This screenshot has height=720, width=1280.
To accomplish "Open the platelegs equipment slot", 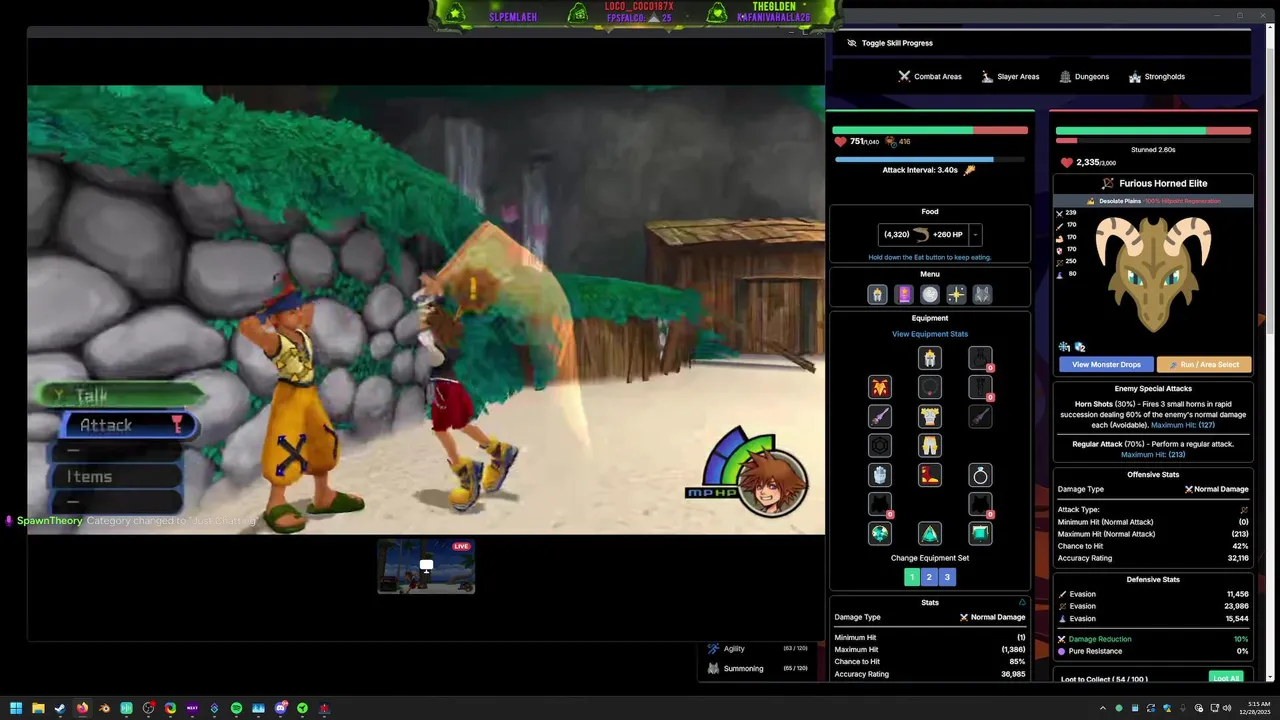I will 930,445.
